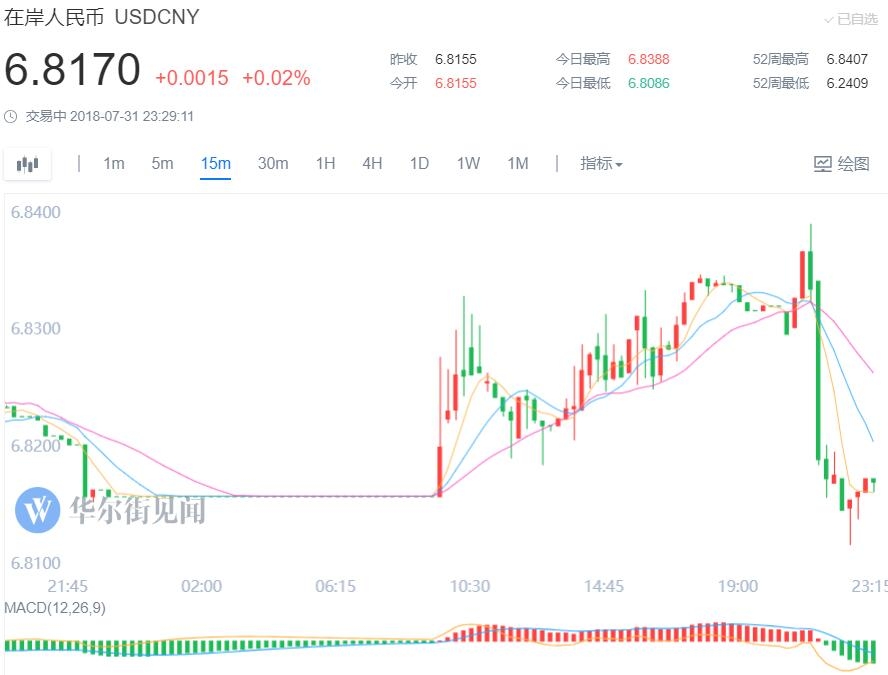Screen dimensions: 888x675
Task: Switch to the 30m timeframe
Action: [x=273, y=164]
